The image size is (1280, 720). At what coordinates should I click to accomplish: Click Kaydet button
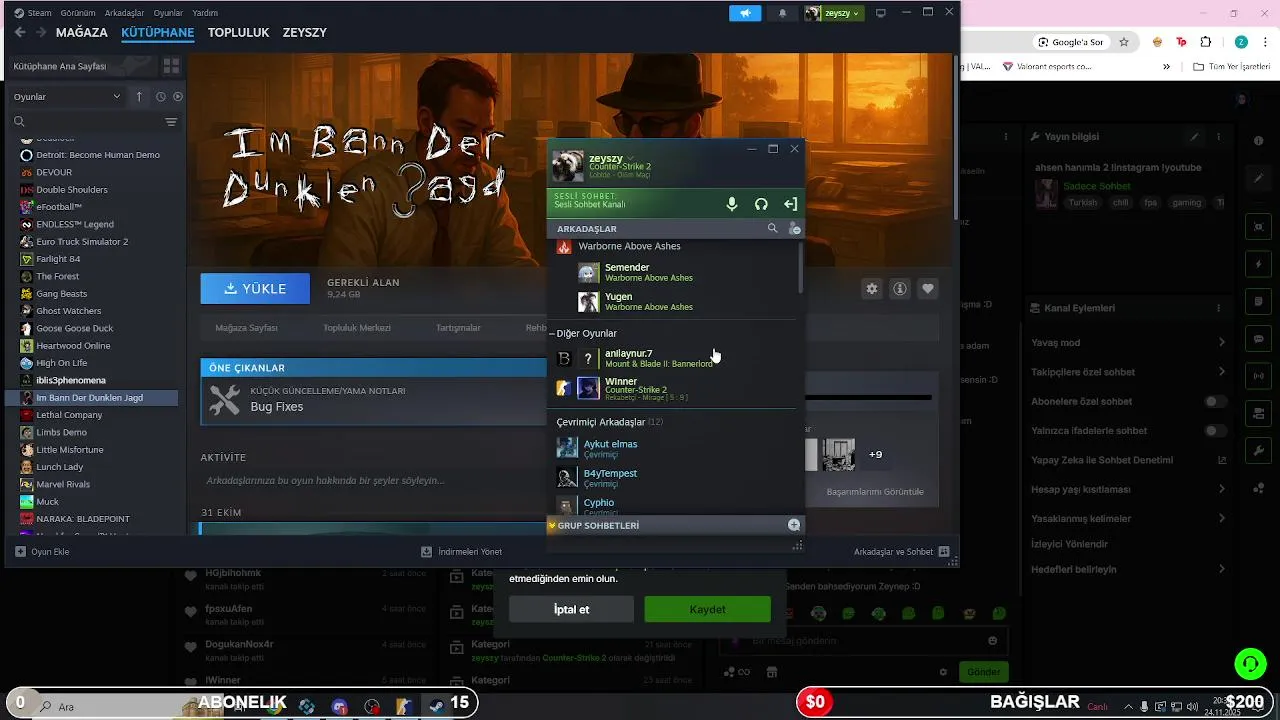[x=707, y=609]
